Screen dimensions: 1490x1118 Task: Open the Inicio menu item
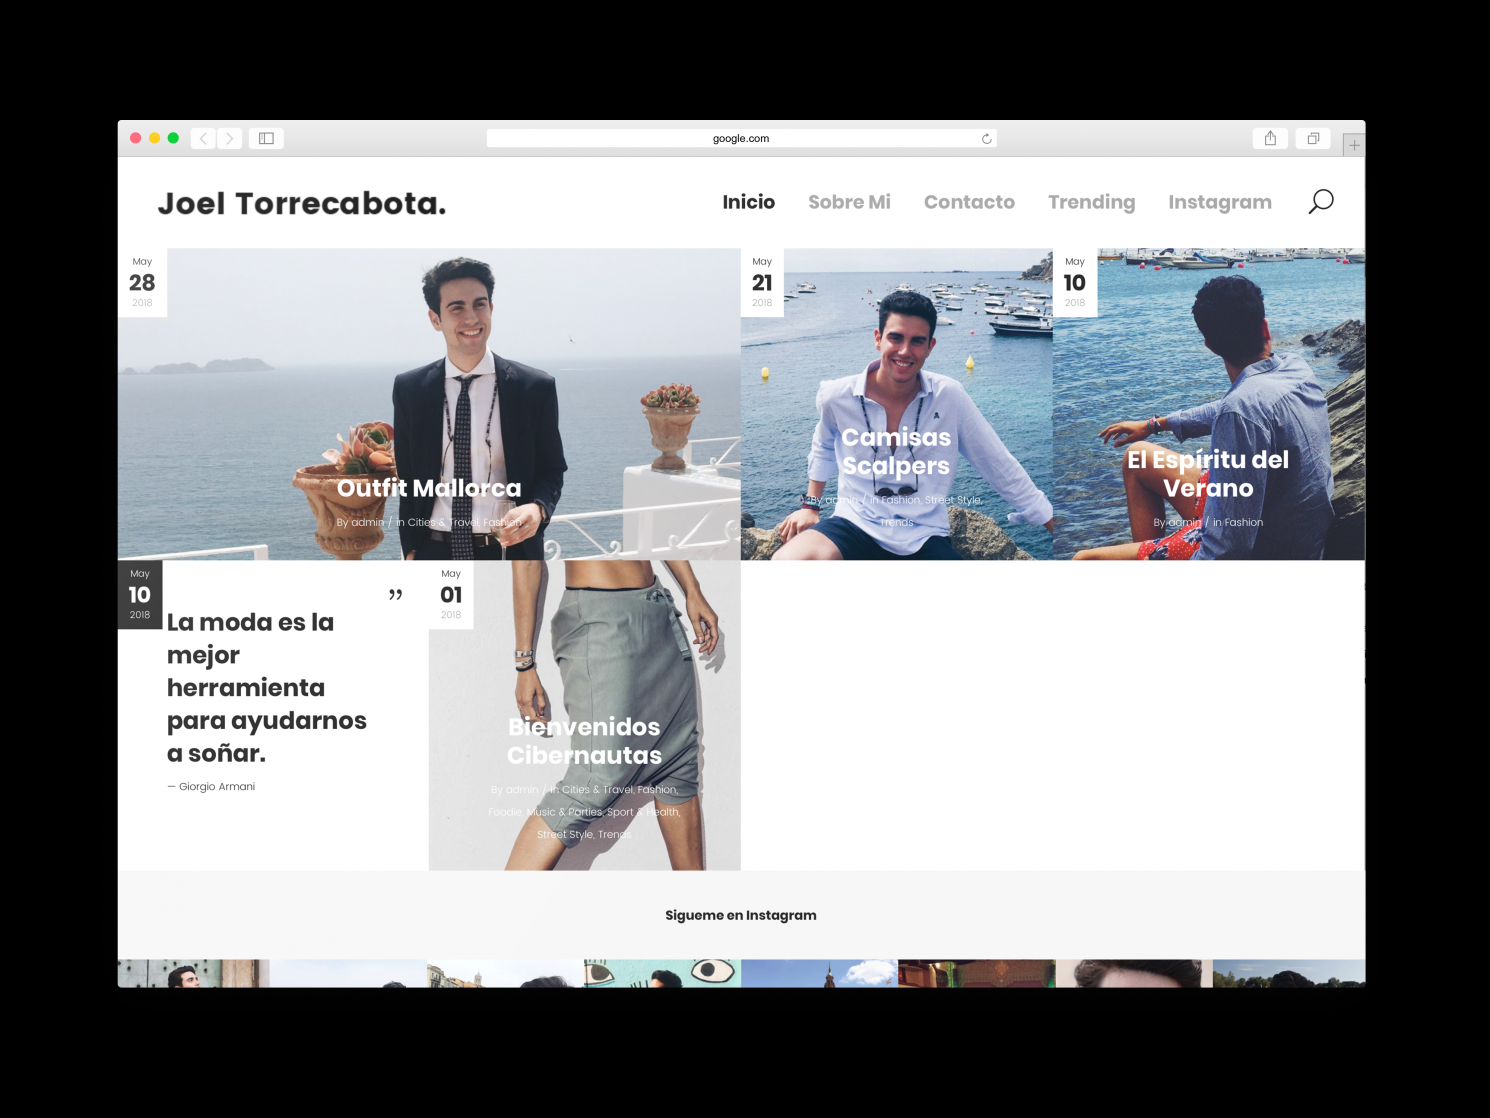point(748,202)
